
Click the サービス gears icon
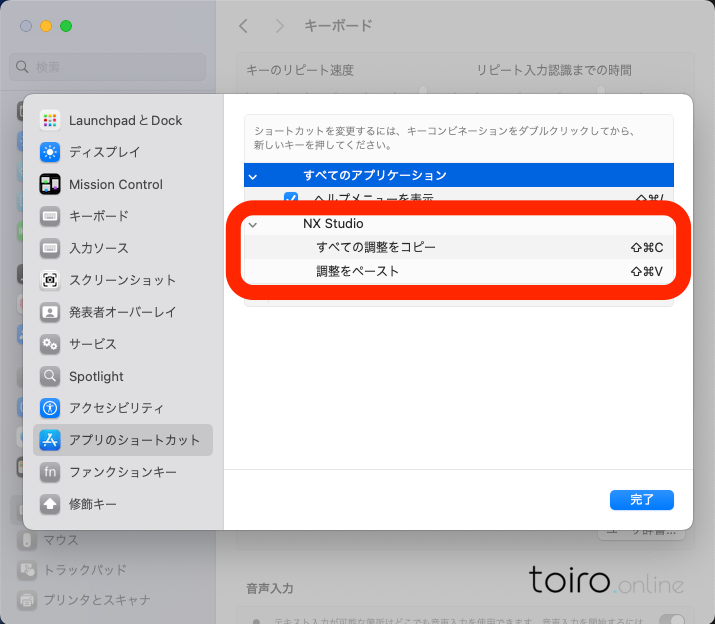click(x=50, y=344)
